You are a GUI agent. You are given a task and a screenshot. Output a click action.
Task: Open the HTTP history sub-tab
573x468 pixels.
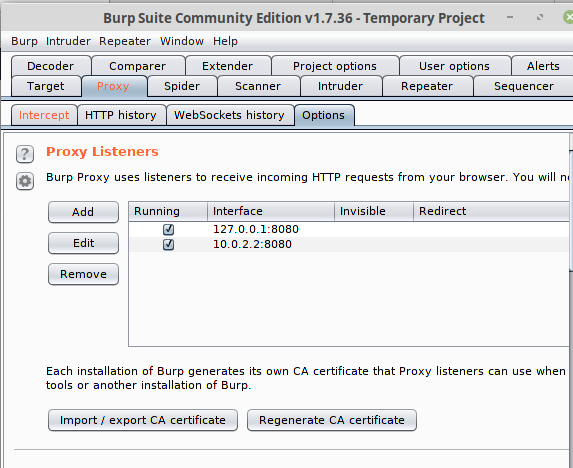121,115
